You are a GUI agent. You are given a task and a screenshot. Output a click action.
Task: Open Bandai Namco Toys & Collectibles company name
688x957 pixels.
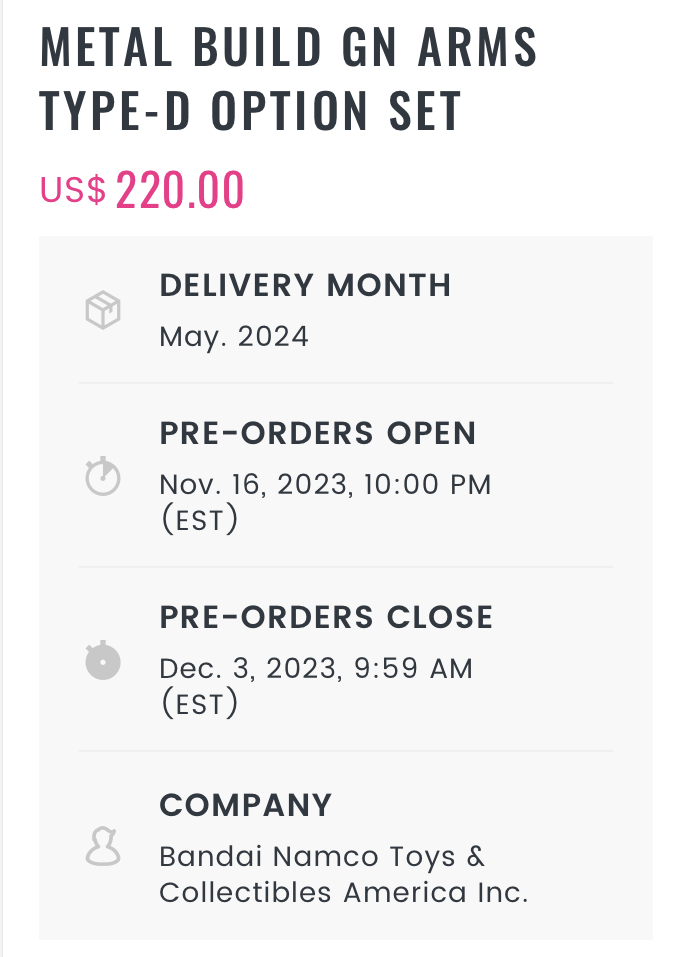coord(343,875)
